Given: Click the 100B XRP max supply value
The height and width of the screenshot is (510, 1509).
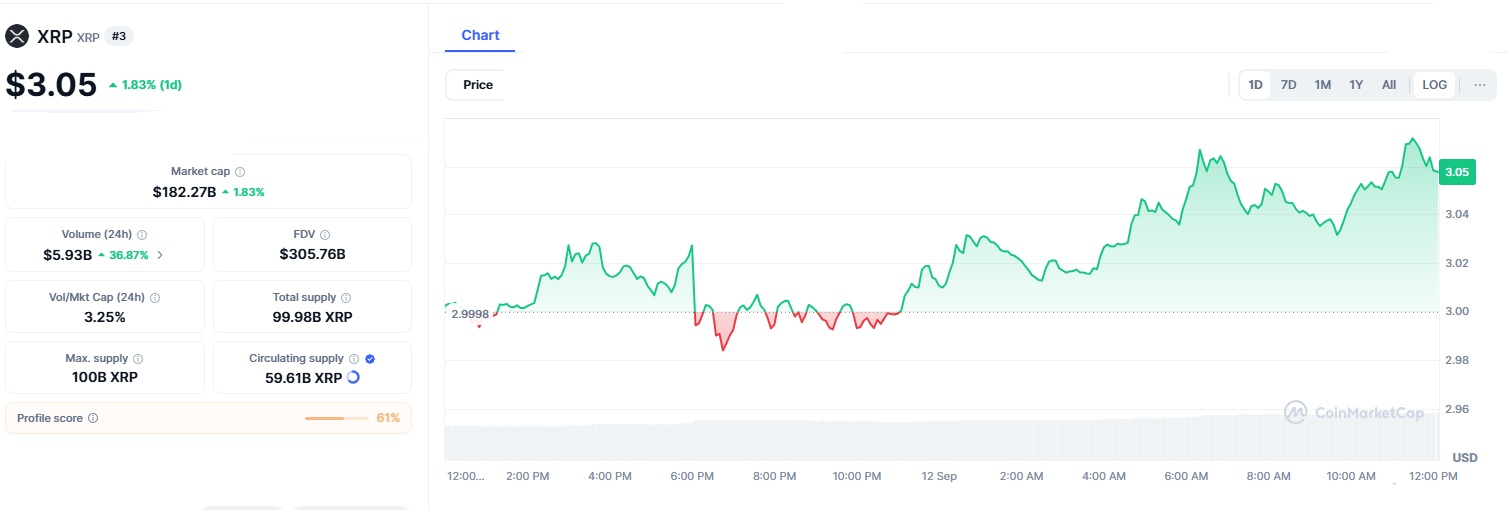Looking at the screenshot, I should 105,378.
